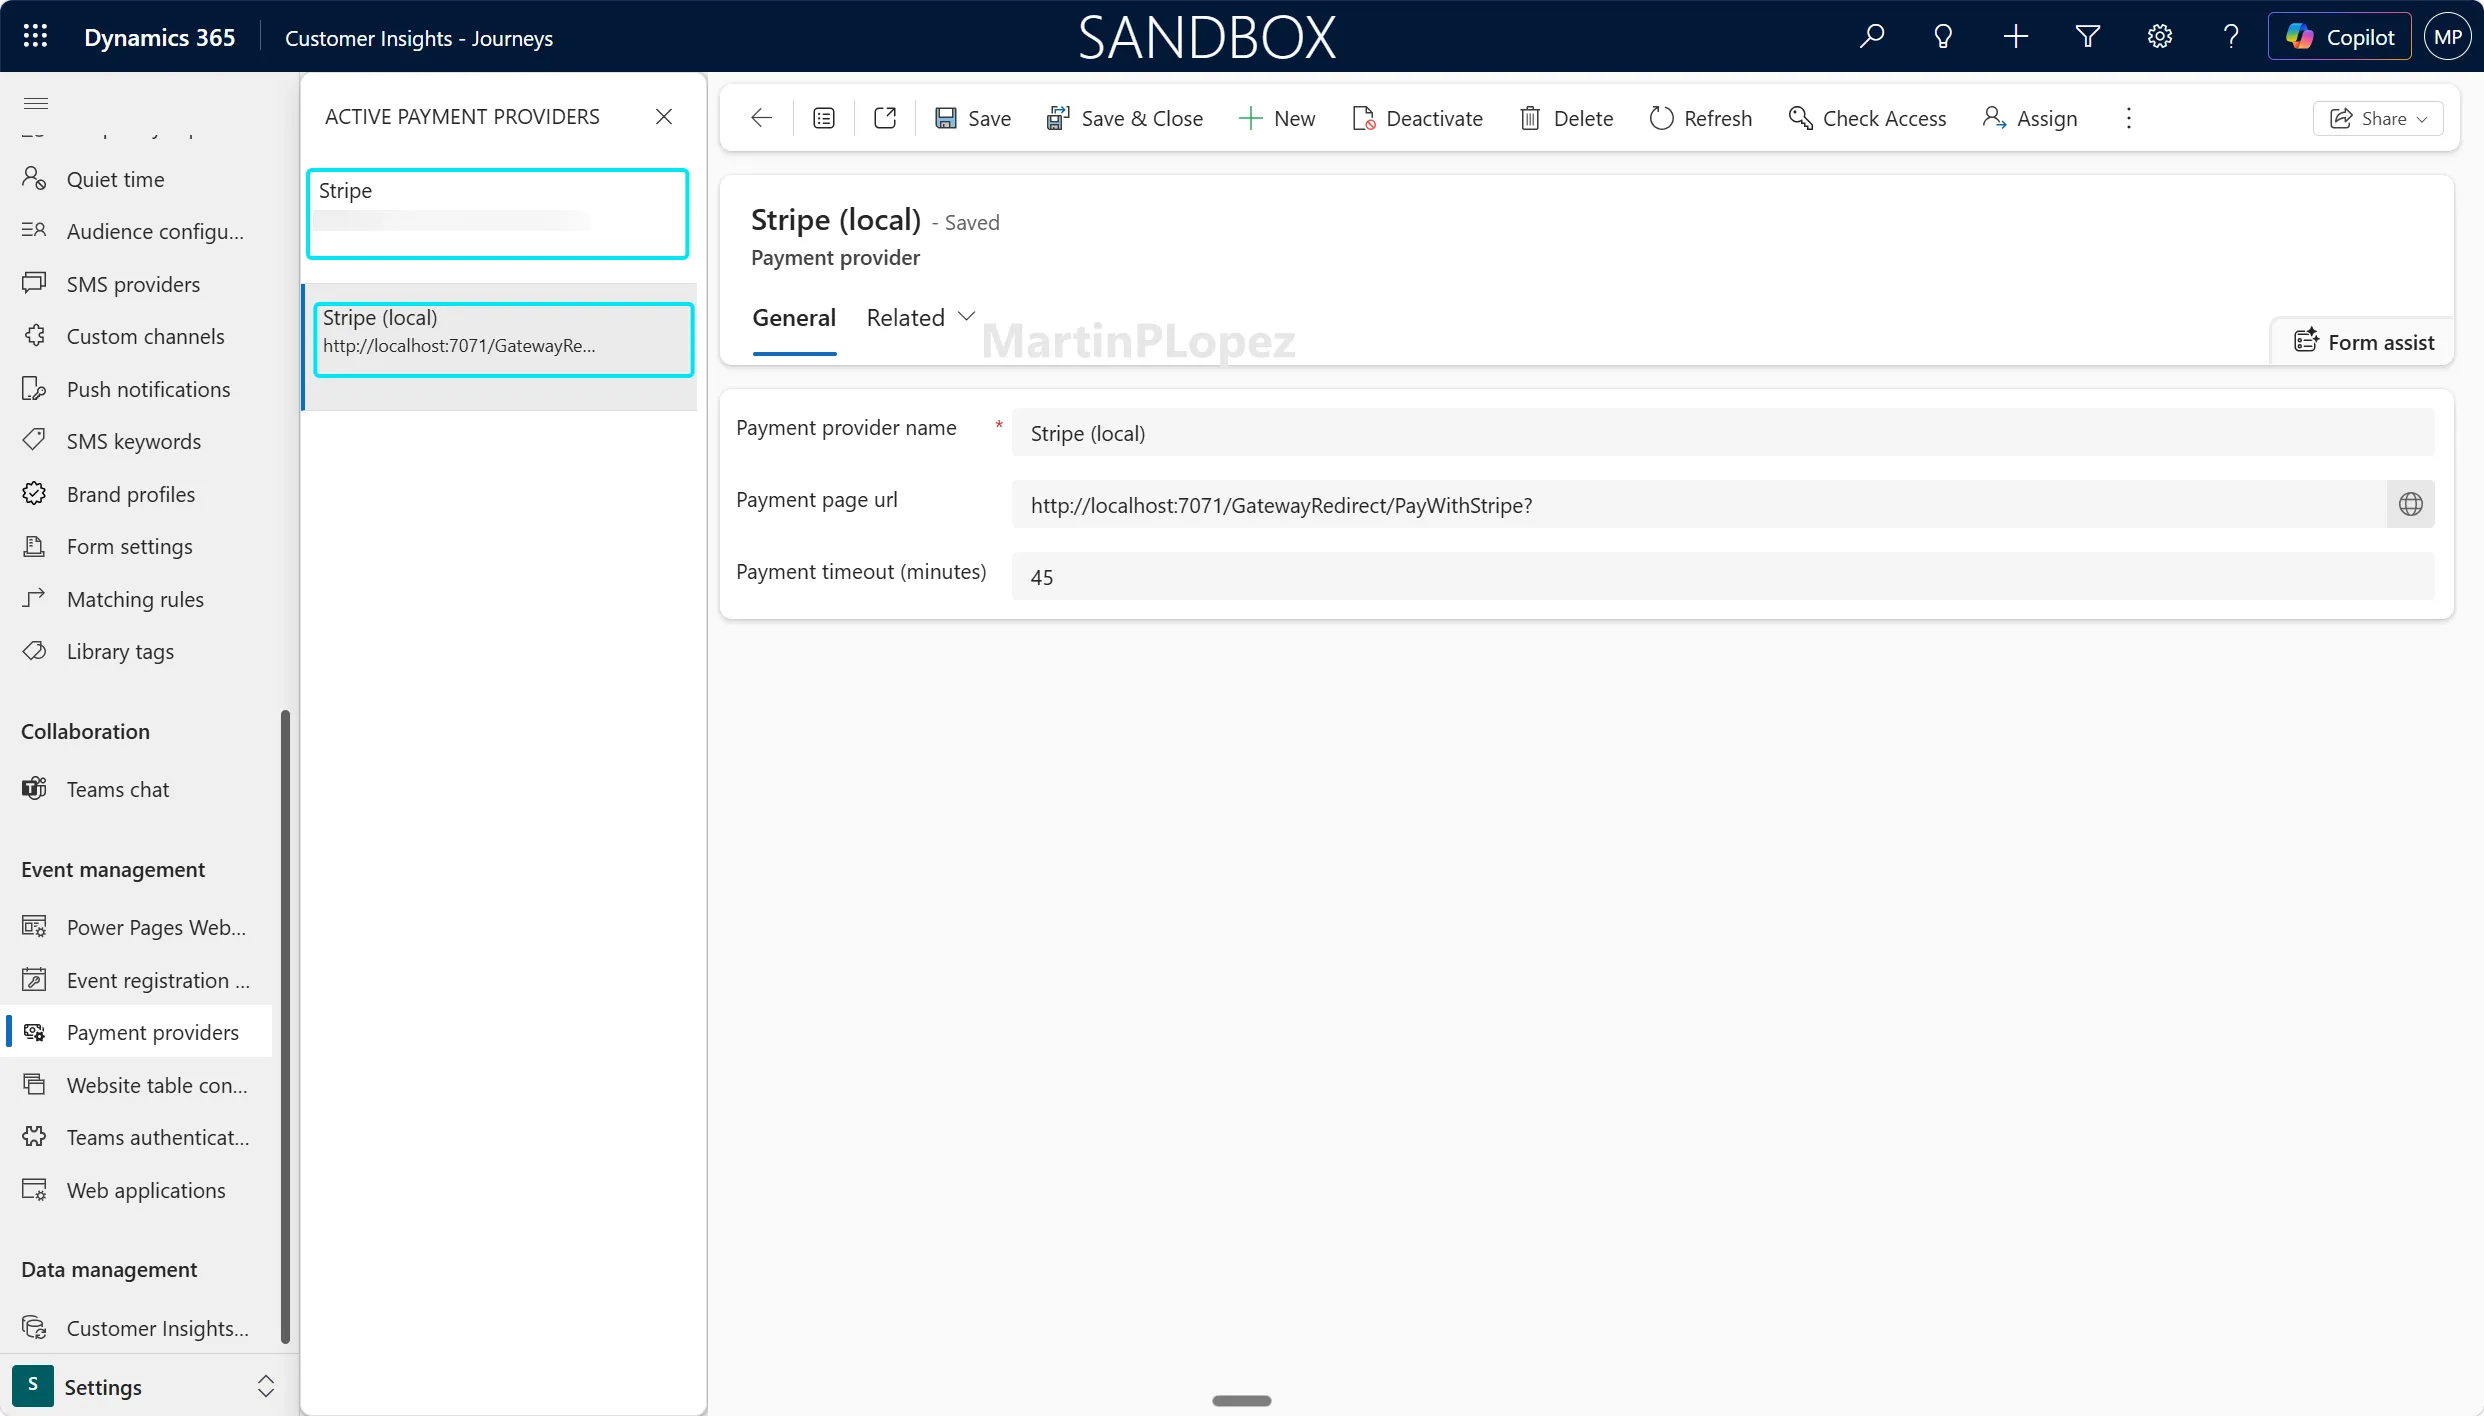2484x1416 pixels.
Task: Edit the Payment page url field
Action: click(1699, 505)
